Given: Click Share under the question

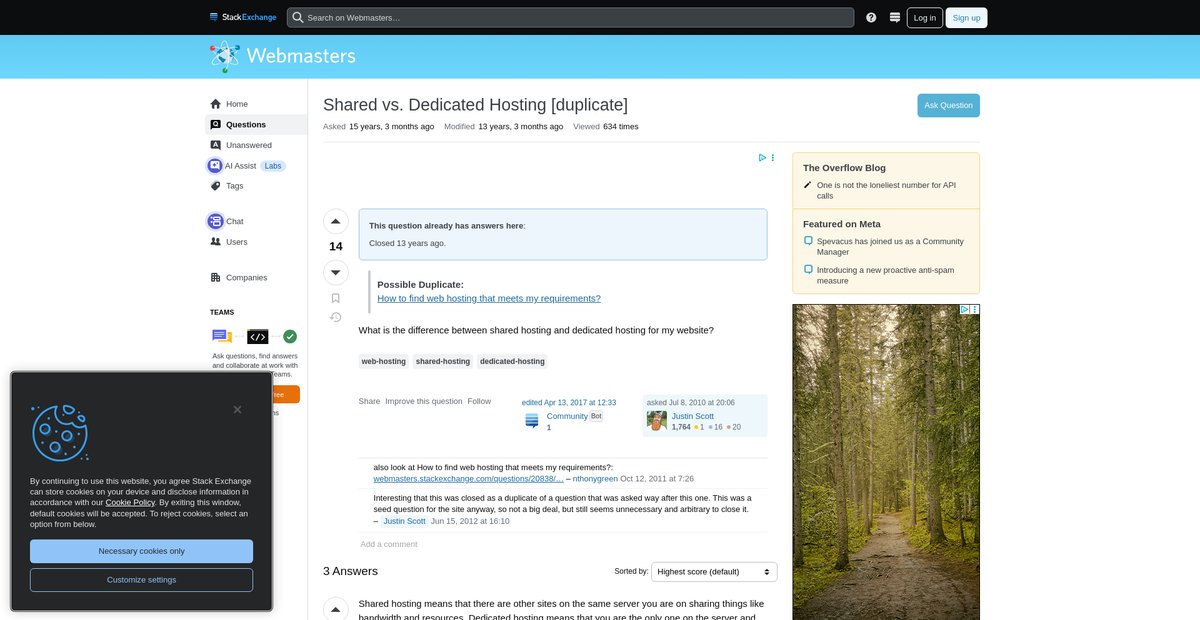Looking at the screenshot, I should 370,401.
